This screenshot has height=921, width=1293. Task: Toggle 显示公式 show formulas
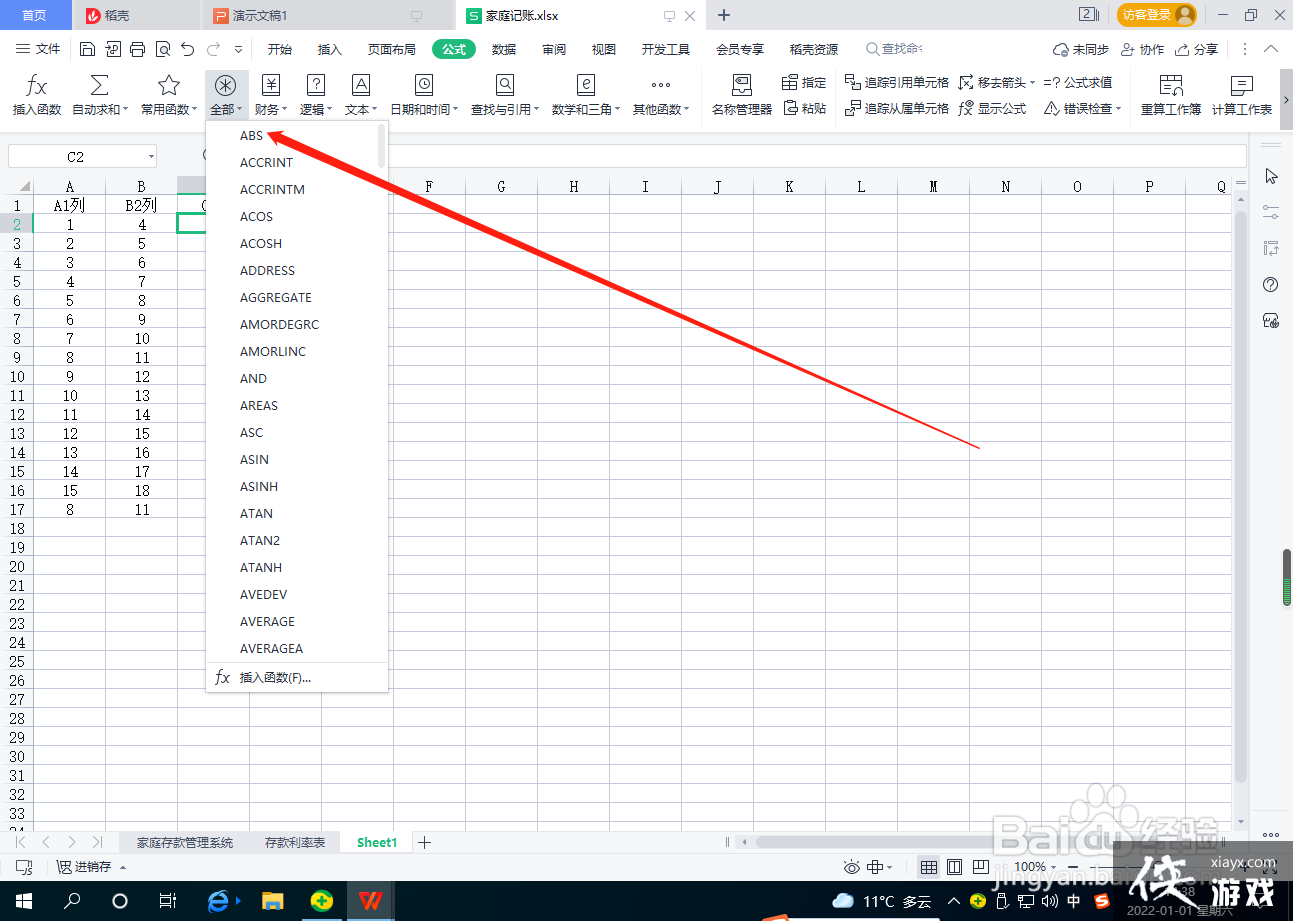click(x=993, y=109)
